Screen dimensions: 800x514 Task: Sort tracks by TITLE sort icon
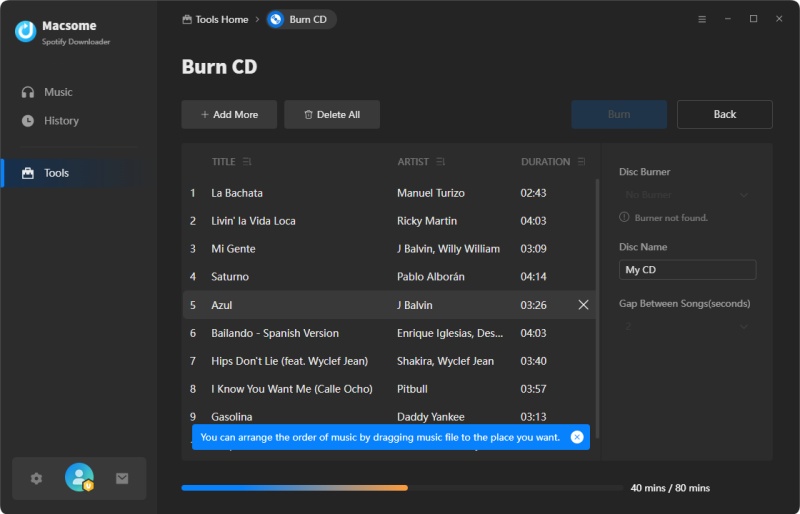pos(247,162)
